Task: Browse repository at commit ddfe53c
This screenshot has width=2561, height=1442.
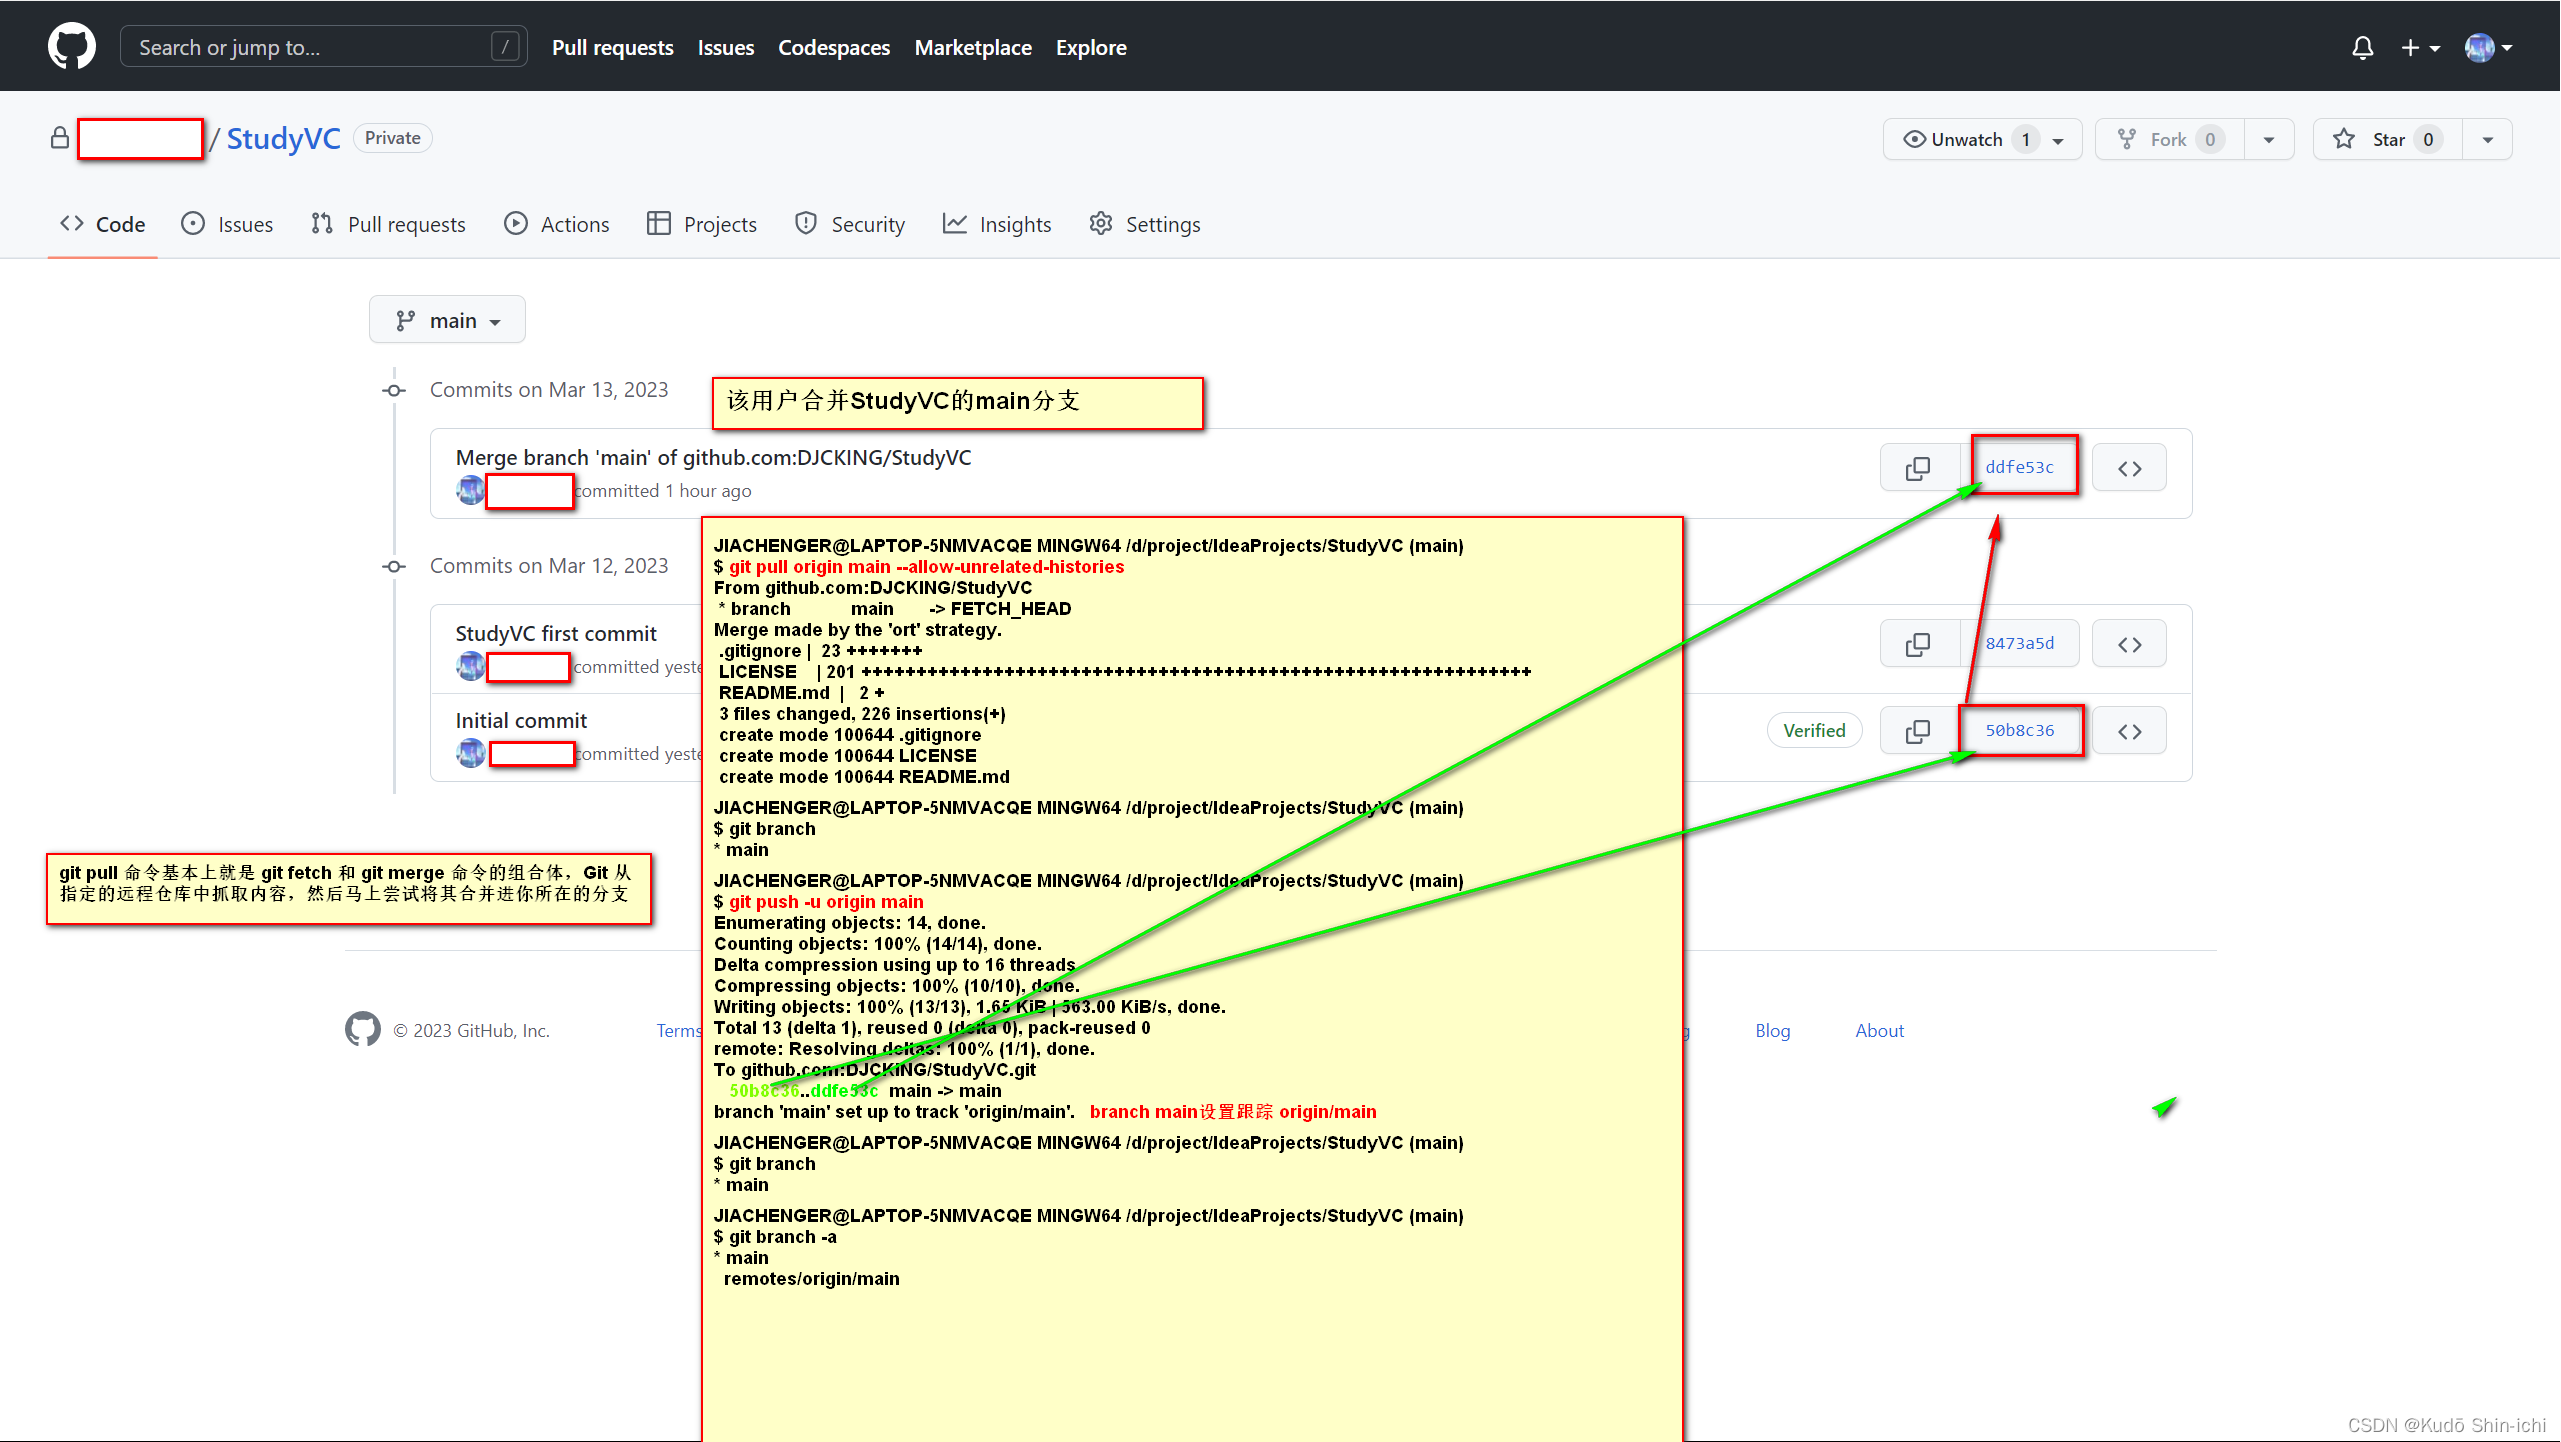Action: 2130,468
